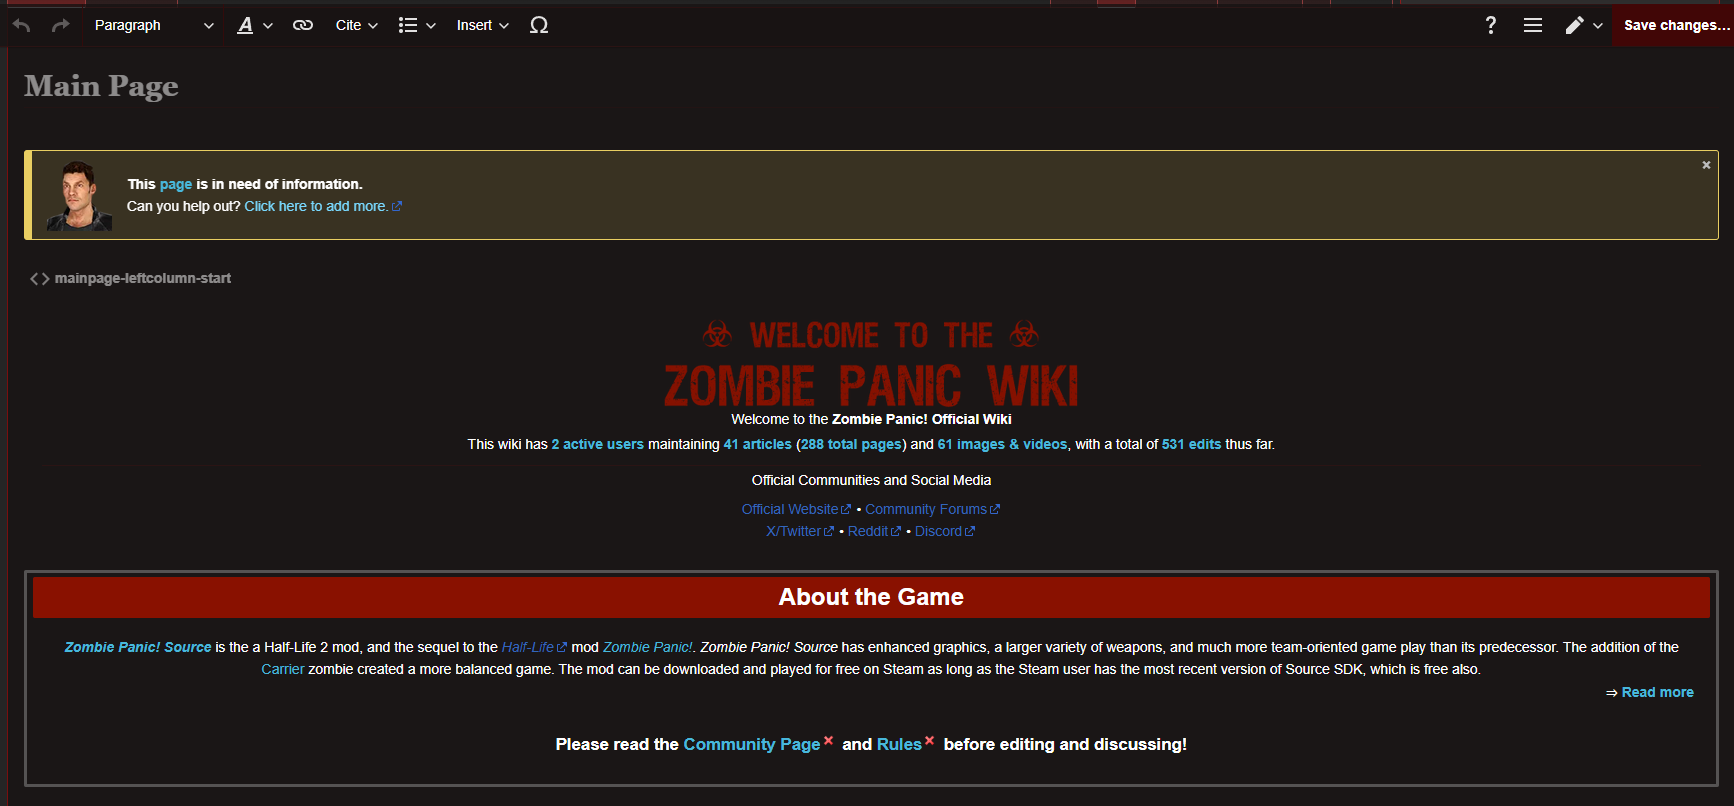Viewport: 1734px width, 806px height.
Task: Expand the Paragraph format dropdown
Action: (x=153, y=25)
